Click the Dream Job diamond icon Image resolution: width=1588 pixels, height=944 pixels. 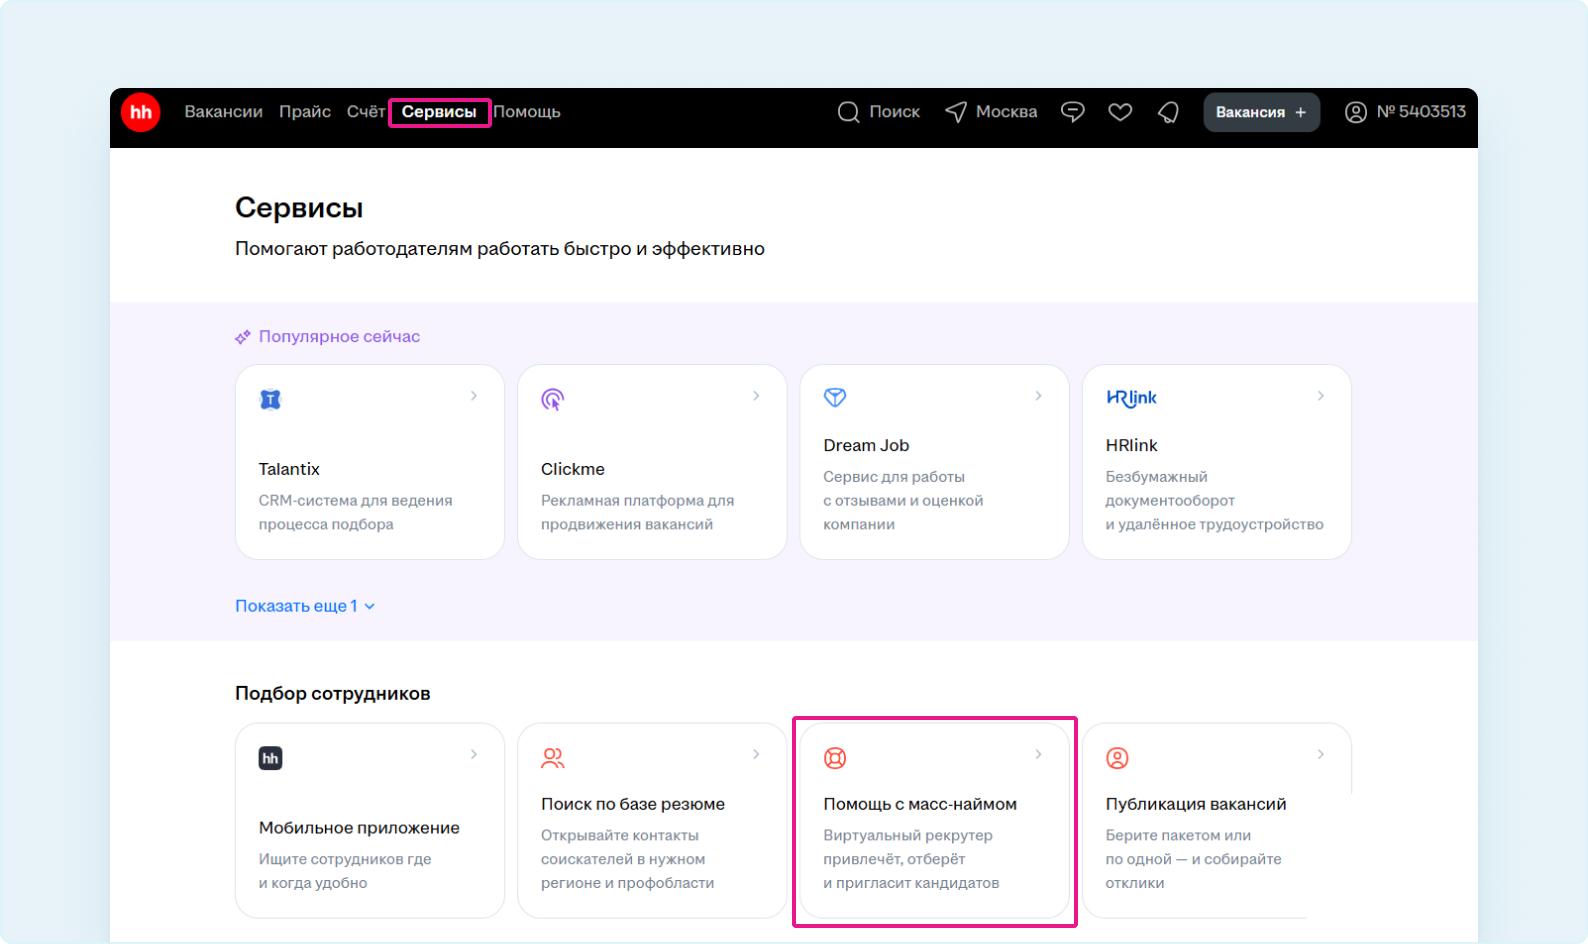click(835, 397)
